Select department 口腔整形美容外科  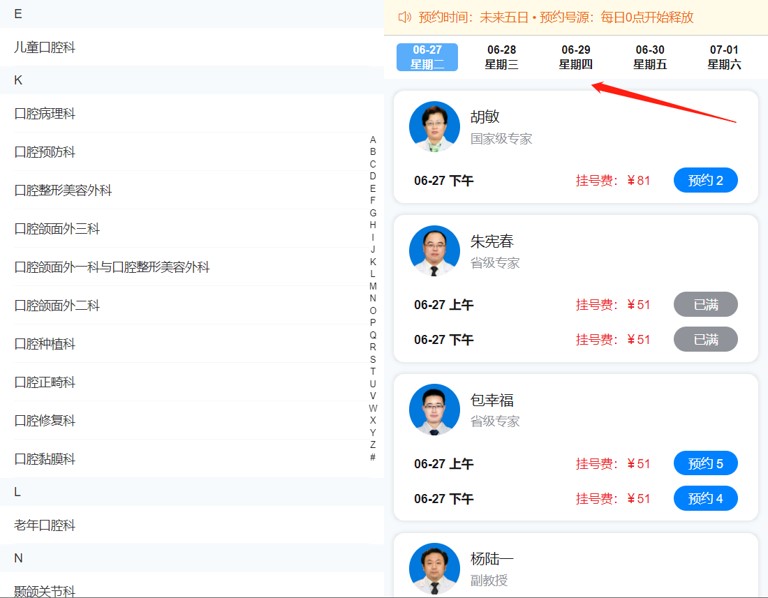pyautogui.click(x=192, y=190)
